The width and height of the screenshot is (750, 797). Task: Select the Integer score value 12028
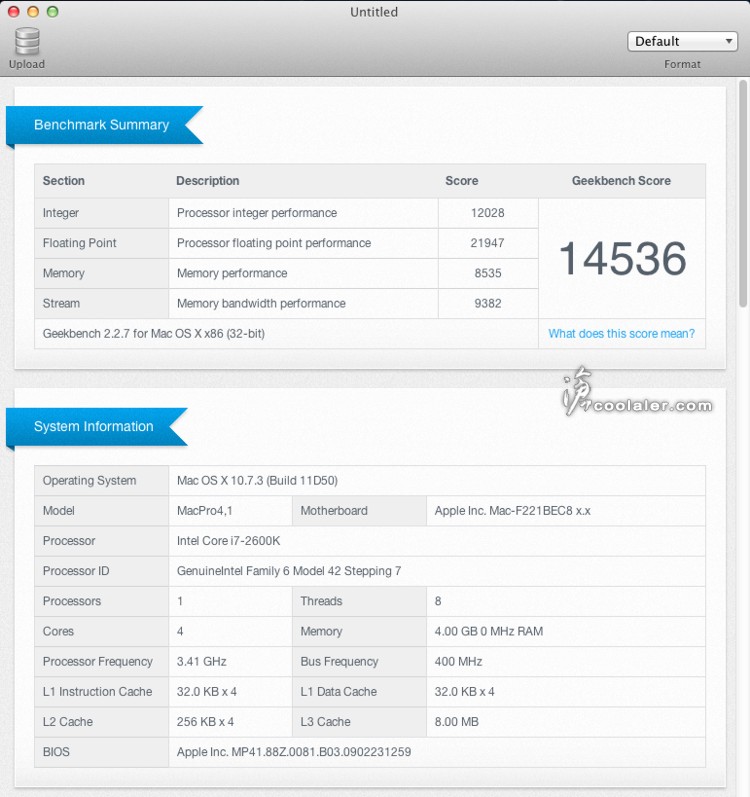(x=487, y=213)
